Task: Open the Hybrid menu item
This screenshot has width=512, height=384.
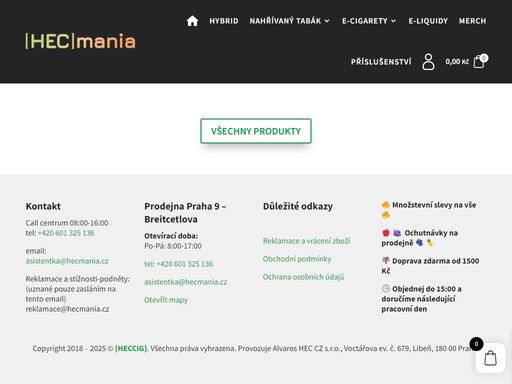Action: coord(224,21)
